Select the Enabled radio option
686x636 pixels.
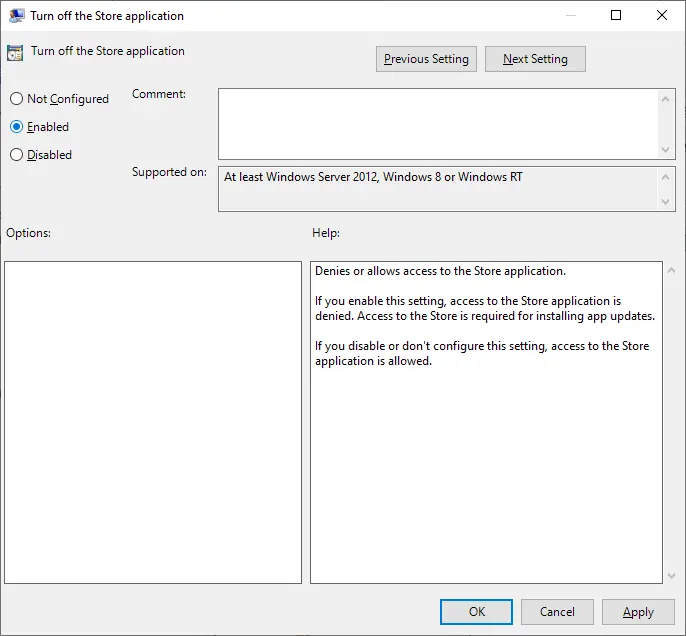pyautogui.click(x=16, y=127)
